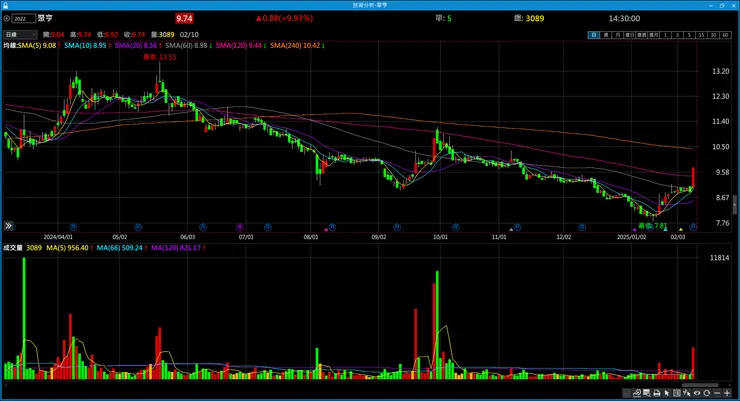Switch to 3-minute chart tab
Screen dimensions: 740x401
(677, 35)
